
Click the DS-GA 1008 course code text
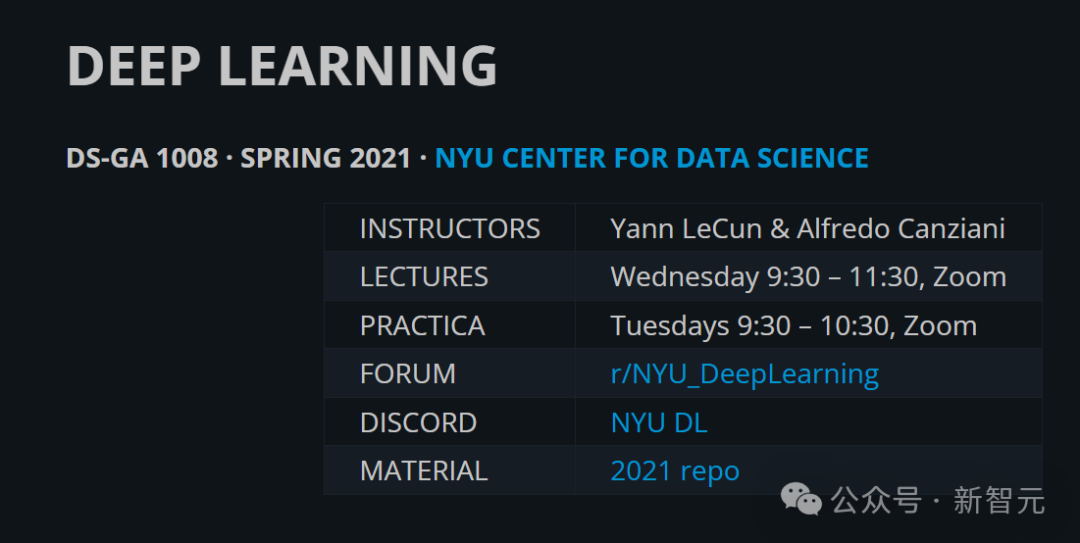(x=142, y=158)
